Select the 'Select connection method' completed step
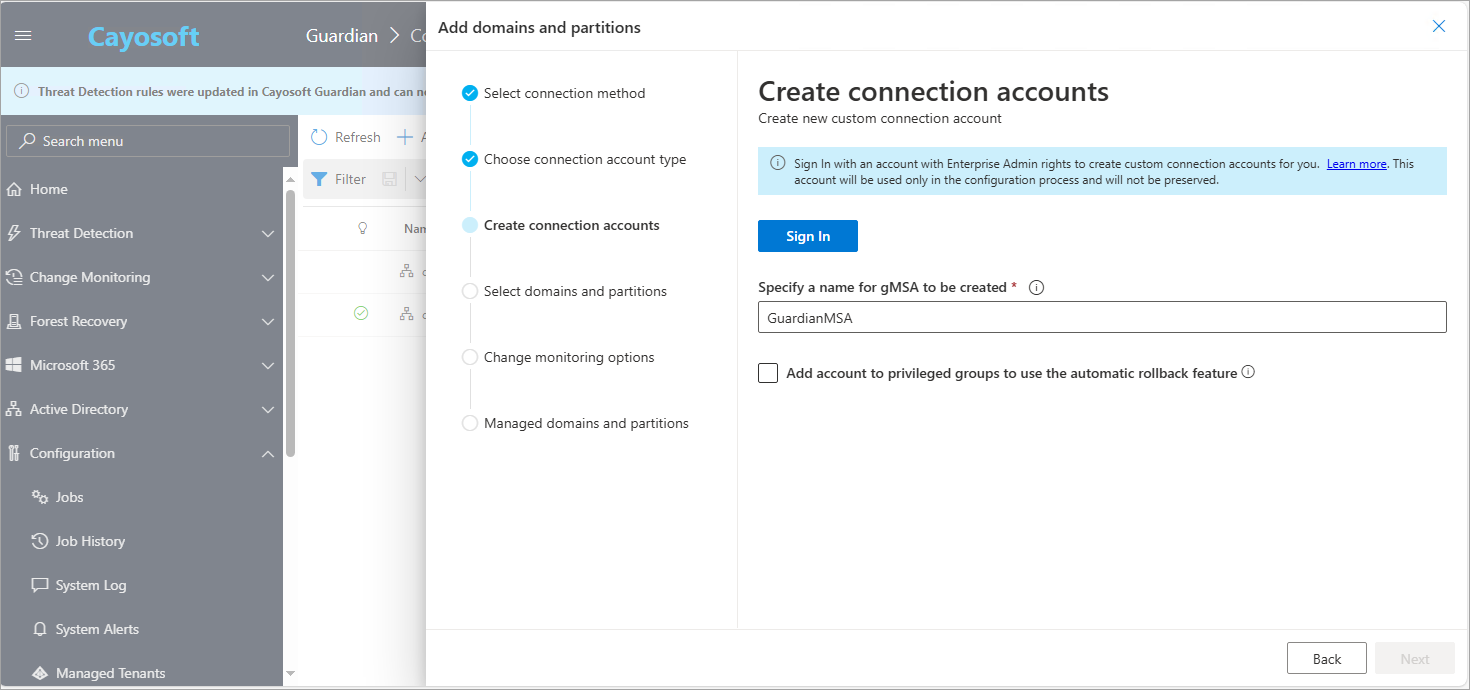Viewport: 1470px width, 690px height. (564, 93)
